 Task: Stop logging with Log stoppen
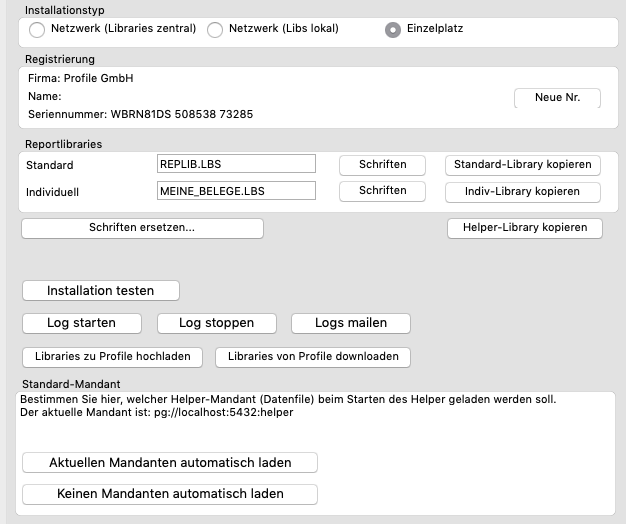[x=216, y=323]
